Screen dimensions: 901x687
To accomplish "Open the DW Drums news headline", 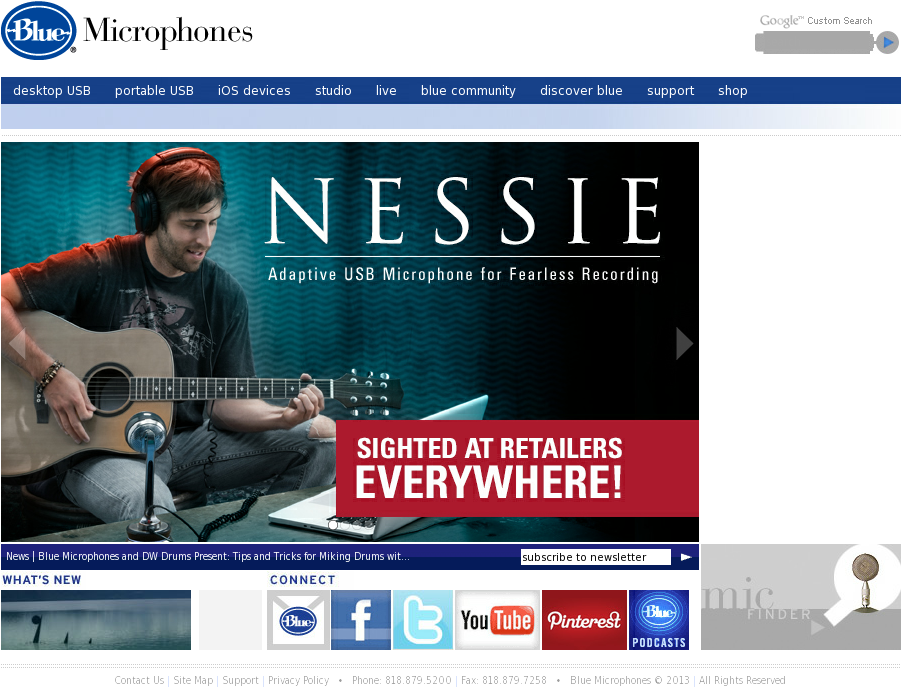I will coord(224,556).
